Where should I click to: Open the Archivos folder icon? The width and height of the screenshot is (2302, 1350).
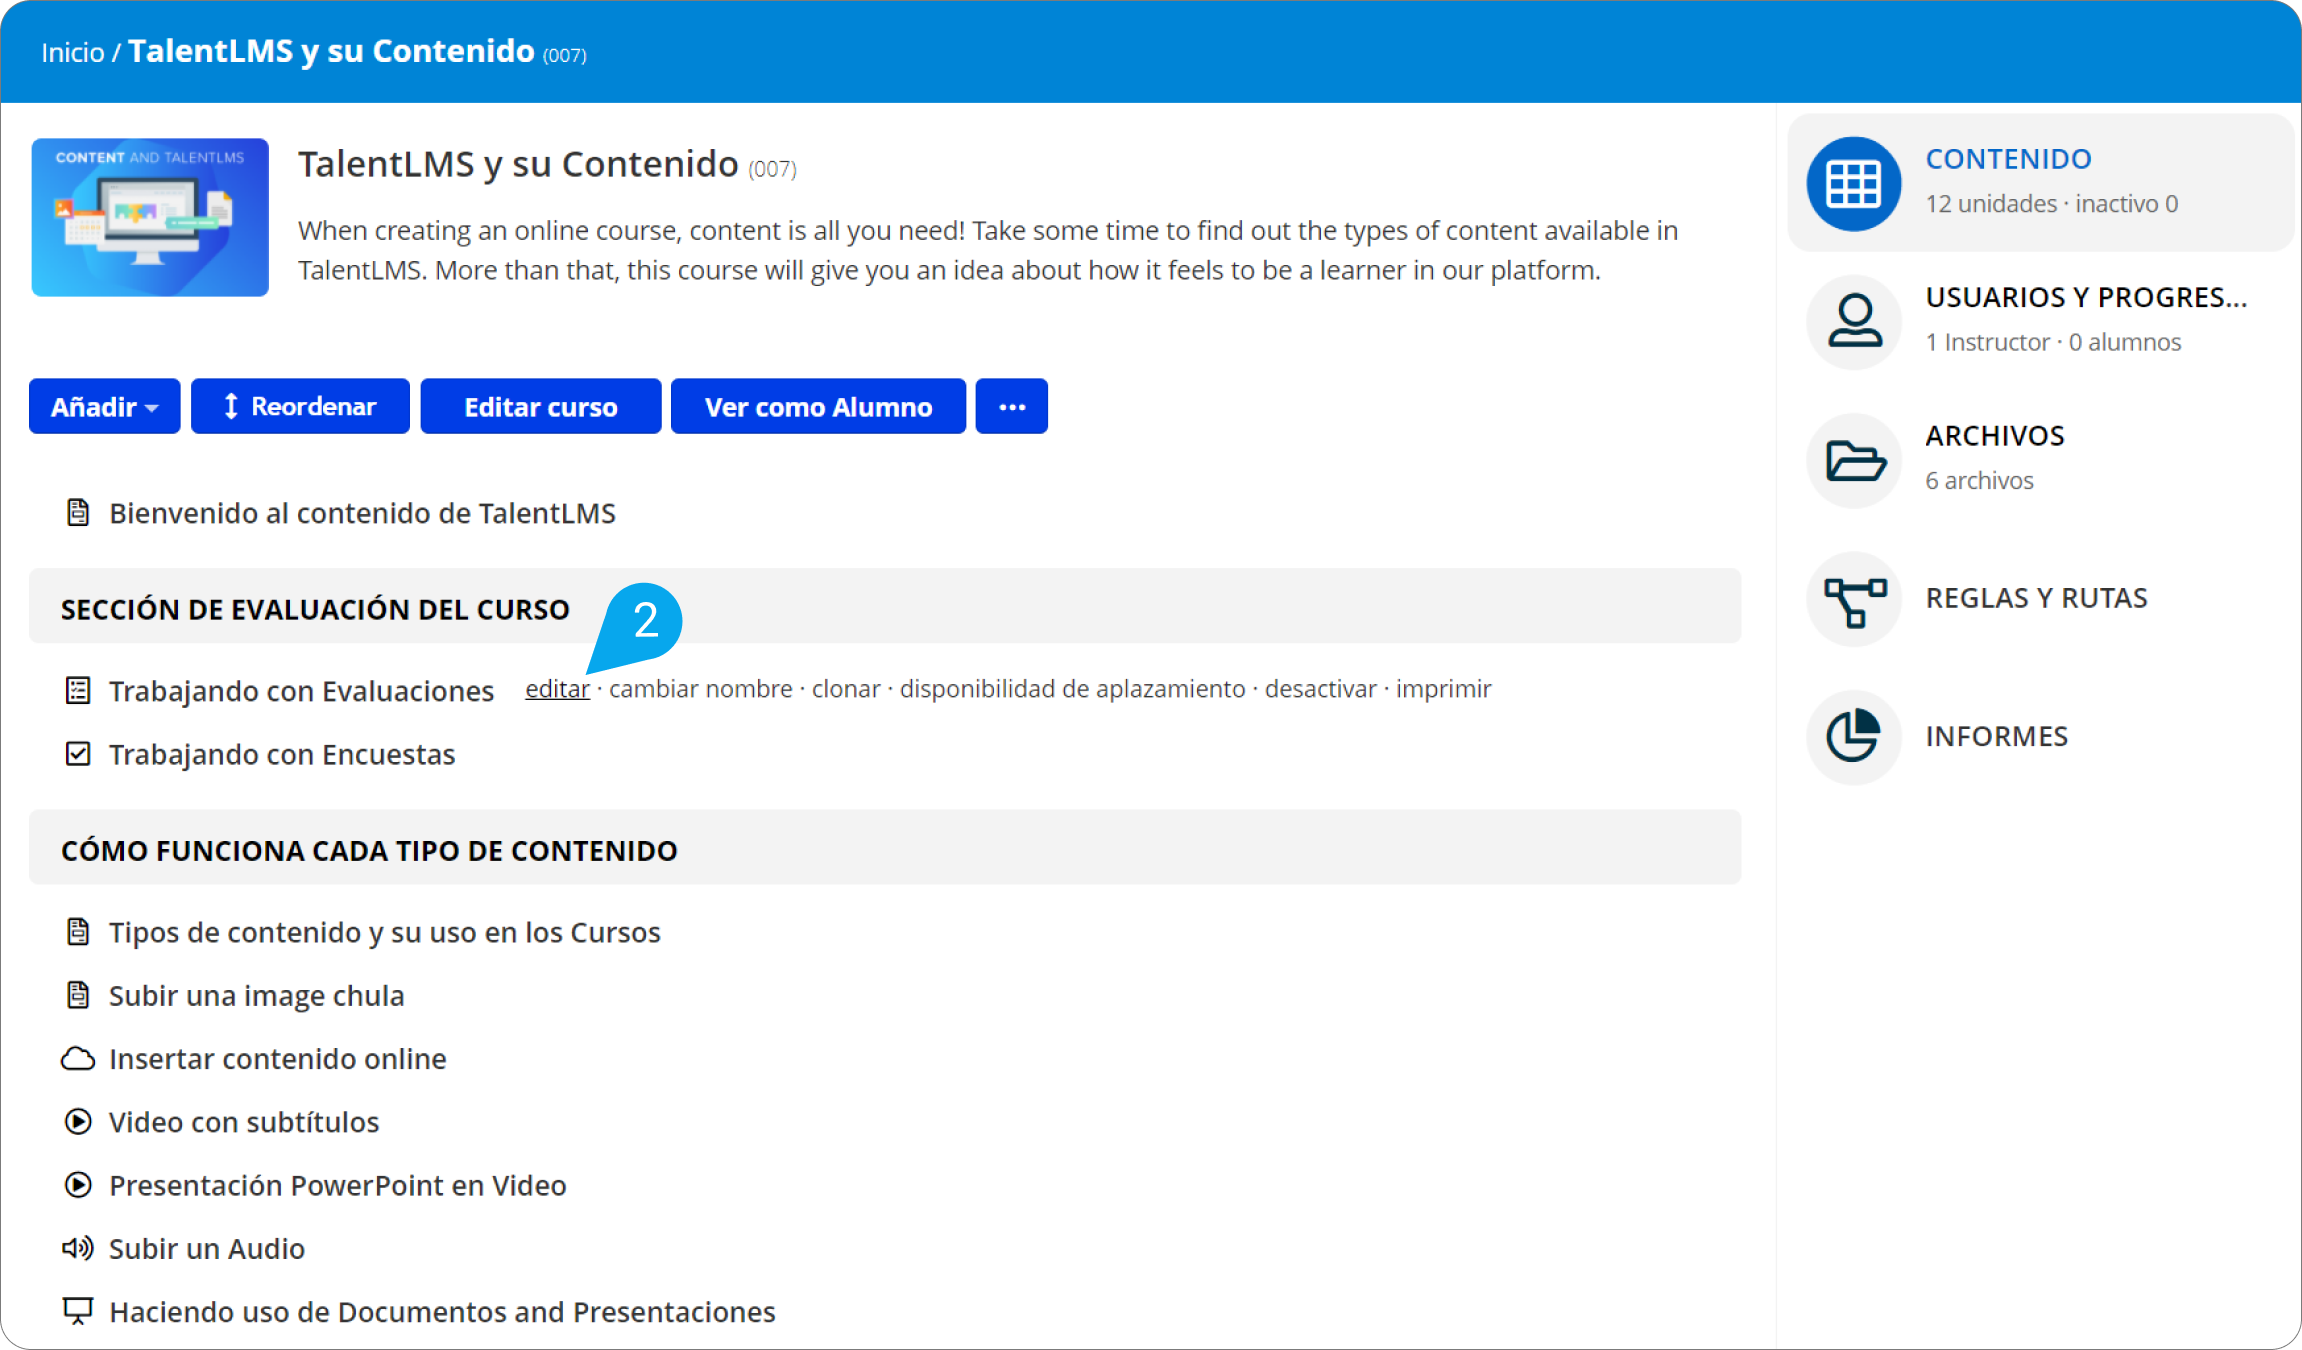coord(1853,460)
